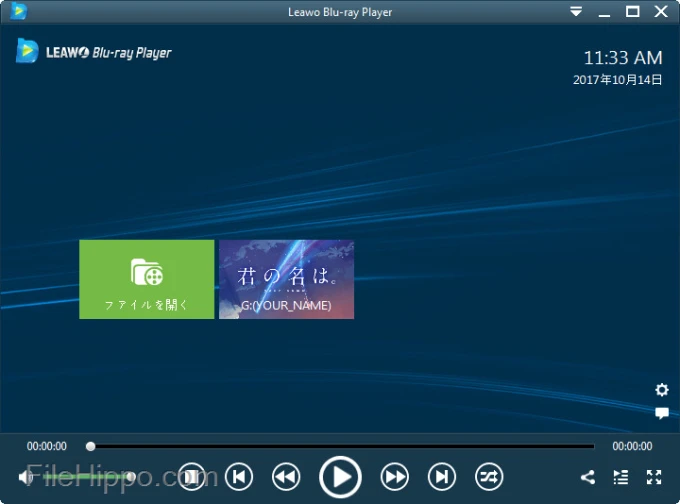
Task: Click the volume slider
Action: 87,477
